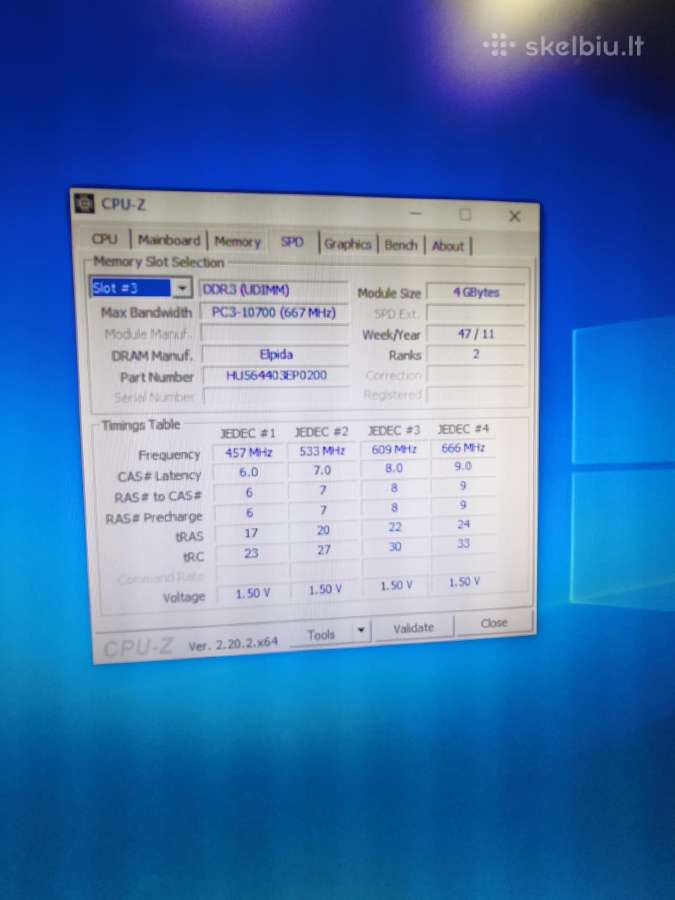Open the Mainboard tab

point(169,240)
